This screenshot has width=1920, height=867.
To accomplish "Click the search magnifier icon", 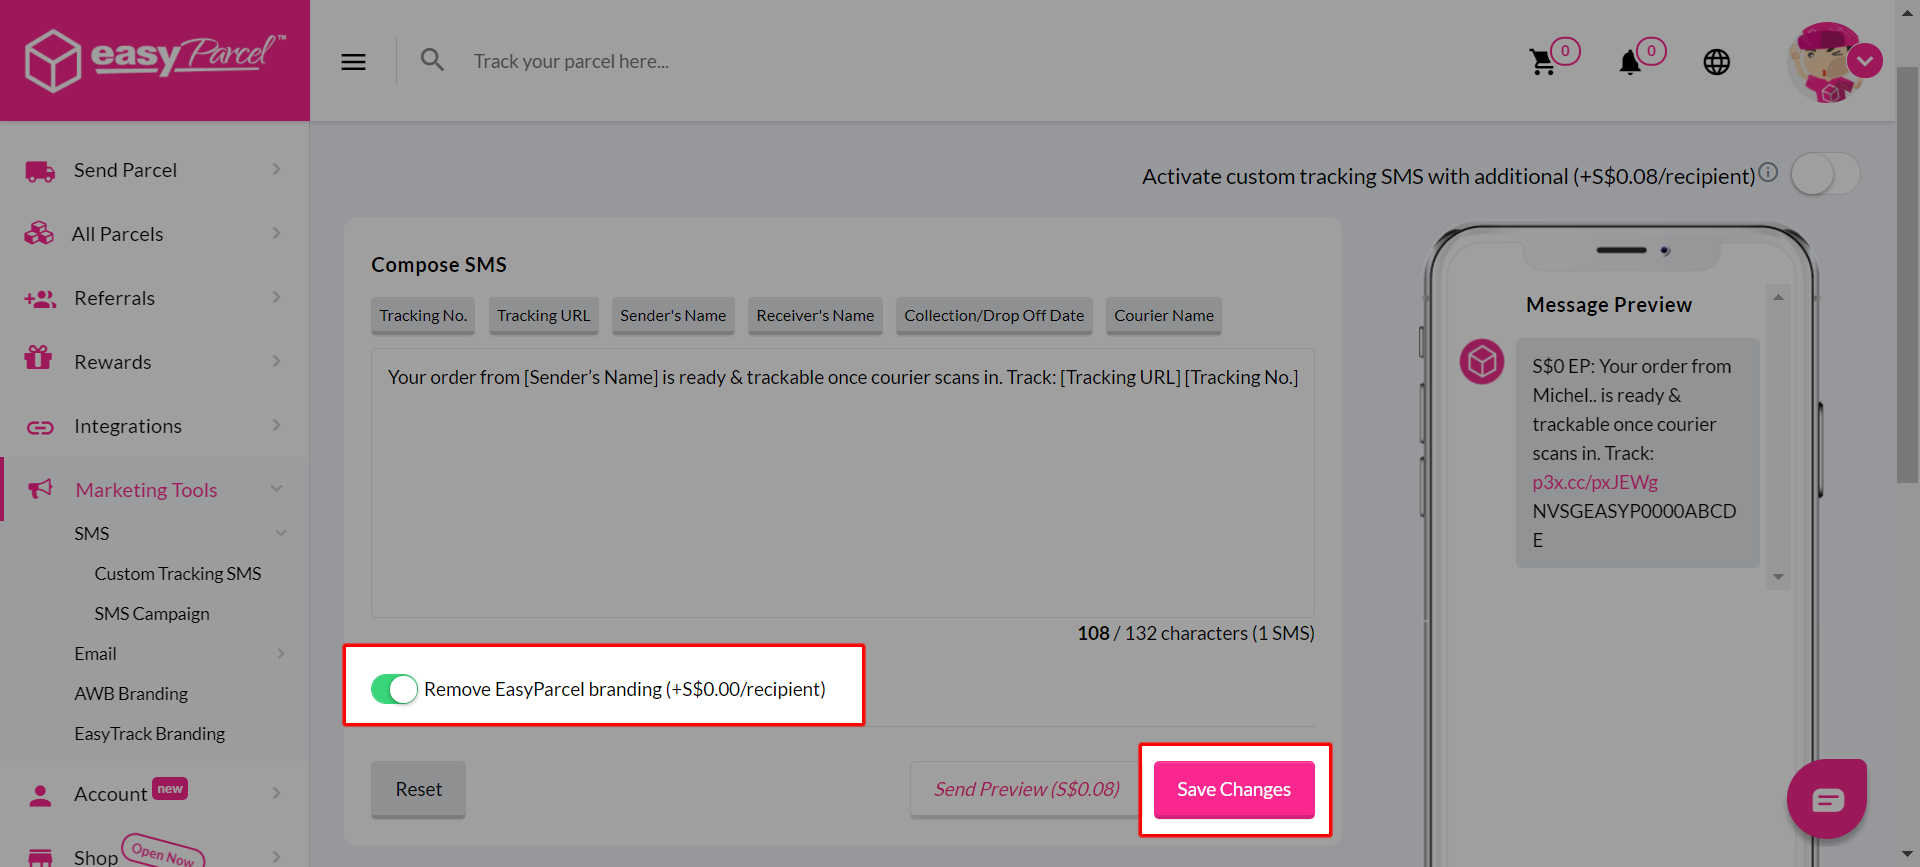I will pos(432,60).
